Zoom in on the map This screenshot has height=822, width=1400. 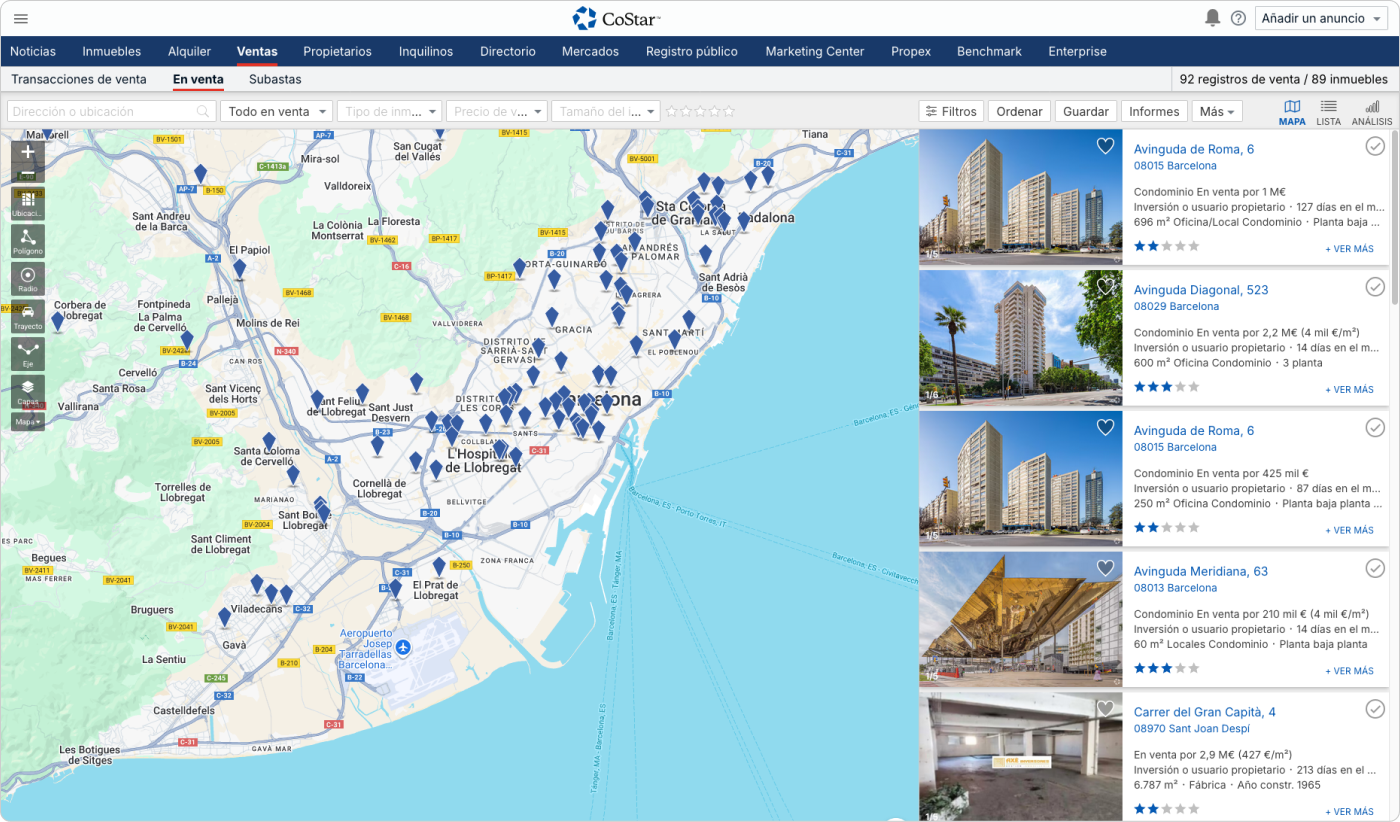[27, 152]
